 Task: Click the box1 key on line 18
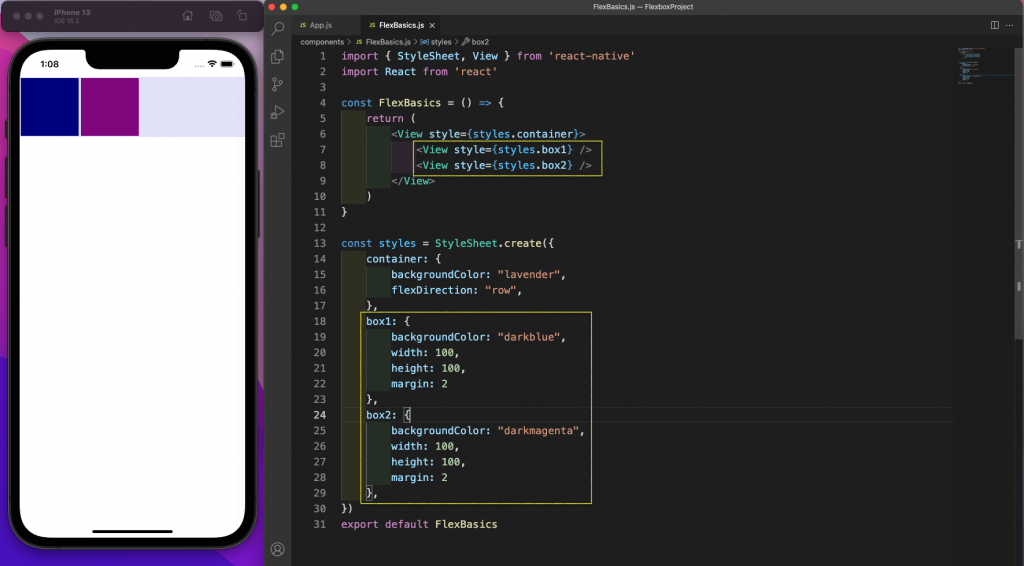point(381,321)
